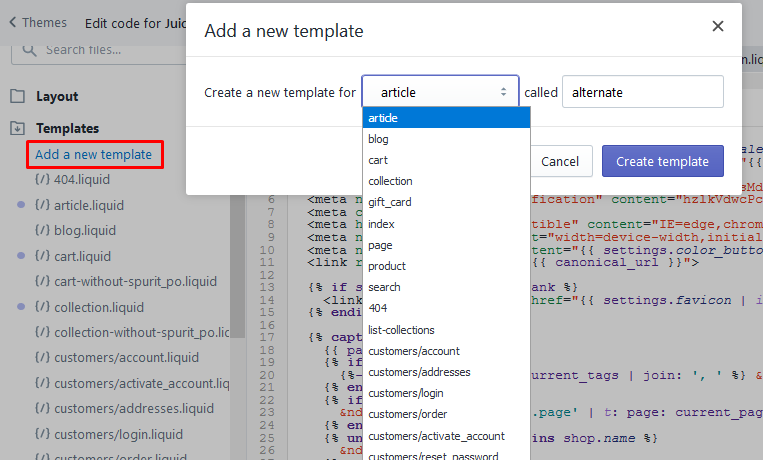Open collection.liquid in the file list
Viewport: 763px width, 460px height.
point(99,308)
